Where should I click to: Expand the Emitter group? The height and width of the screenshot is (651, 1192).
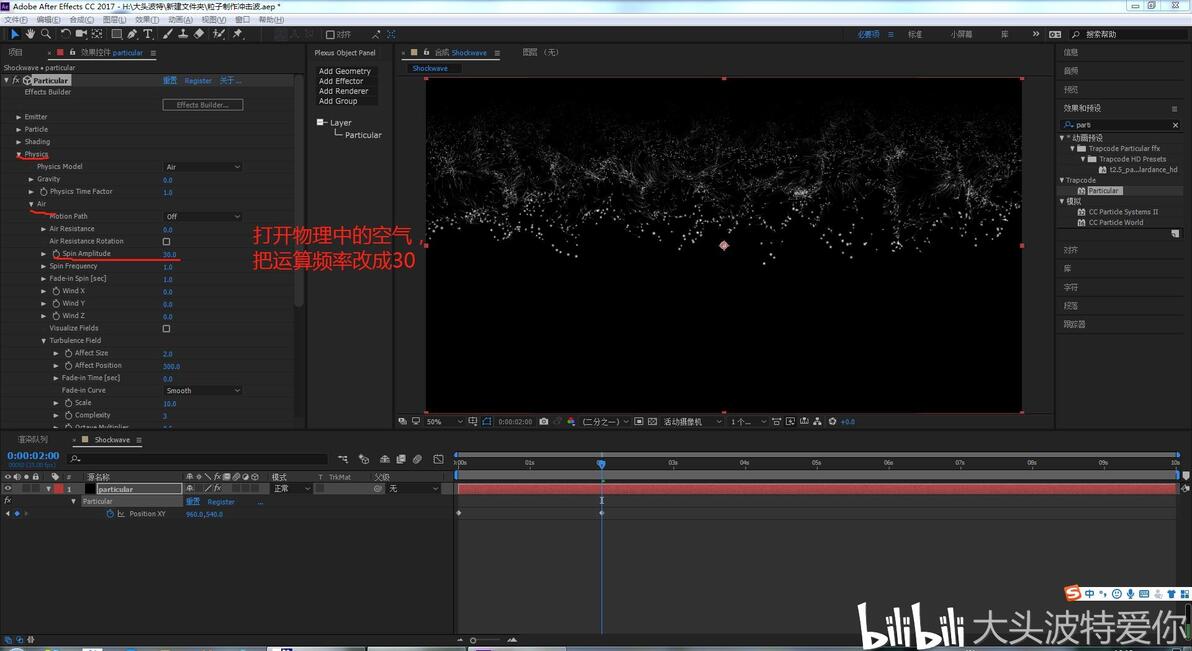click(19, 117)
